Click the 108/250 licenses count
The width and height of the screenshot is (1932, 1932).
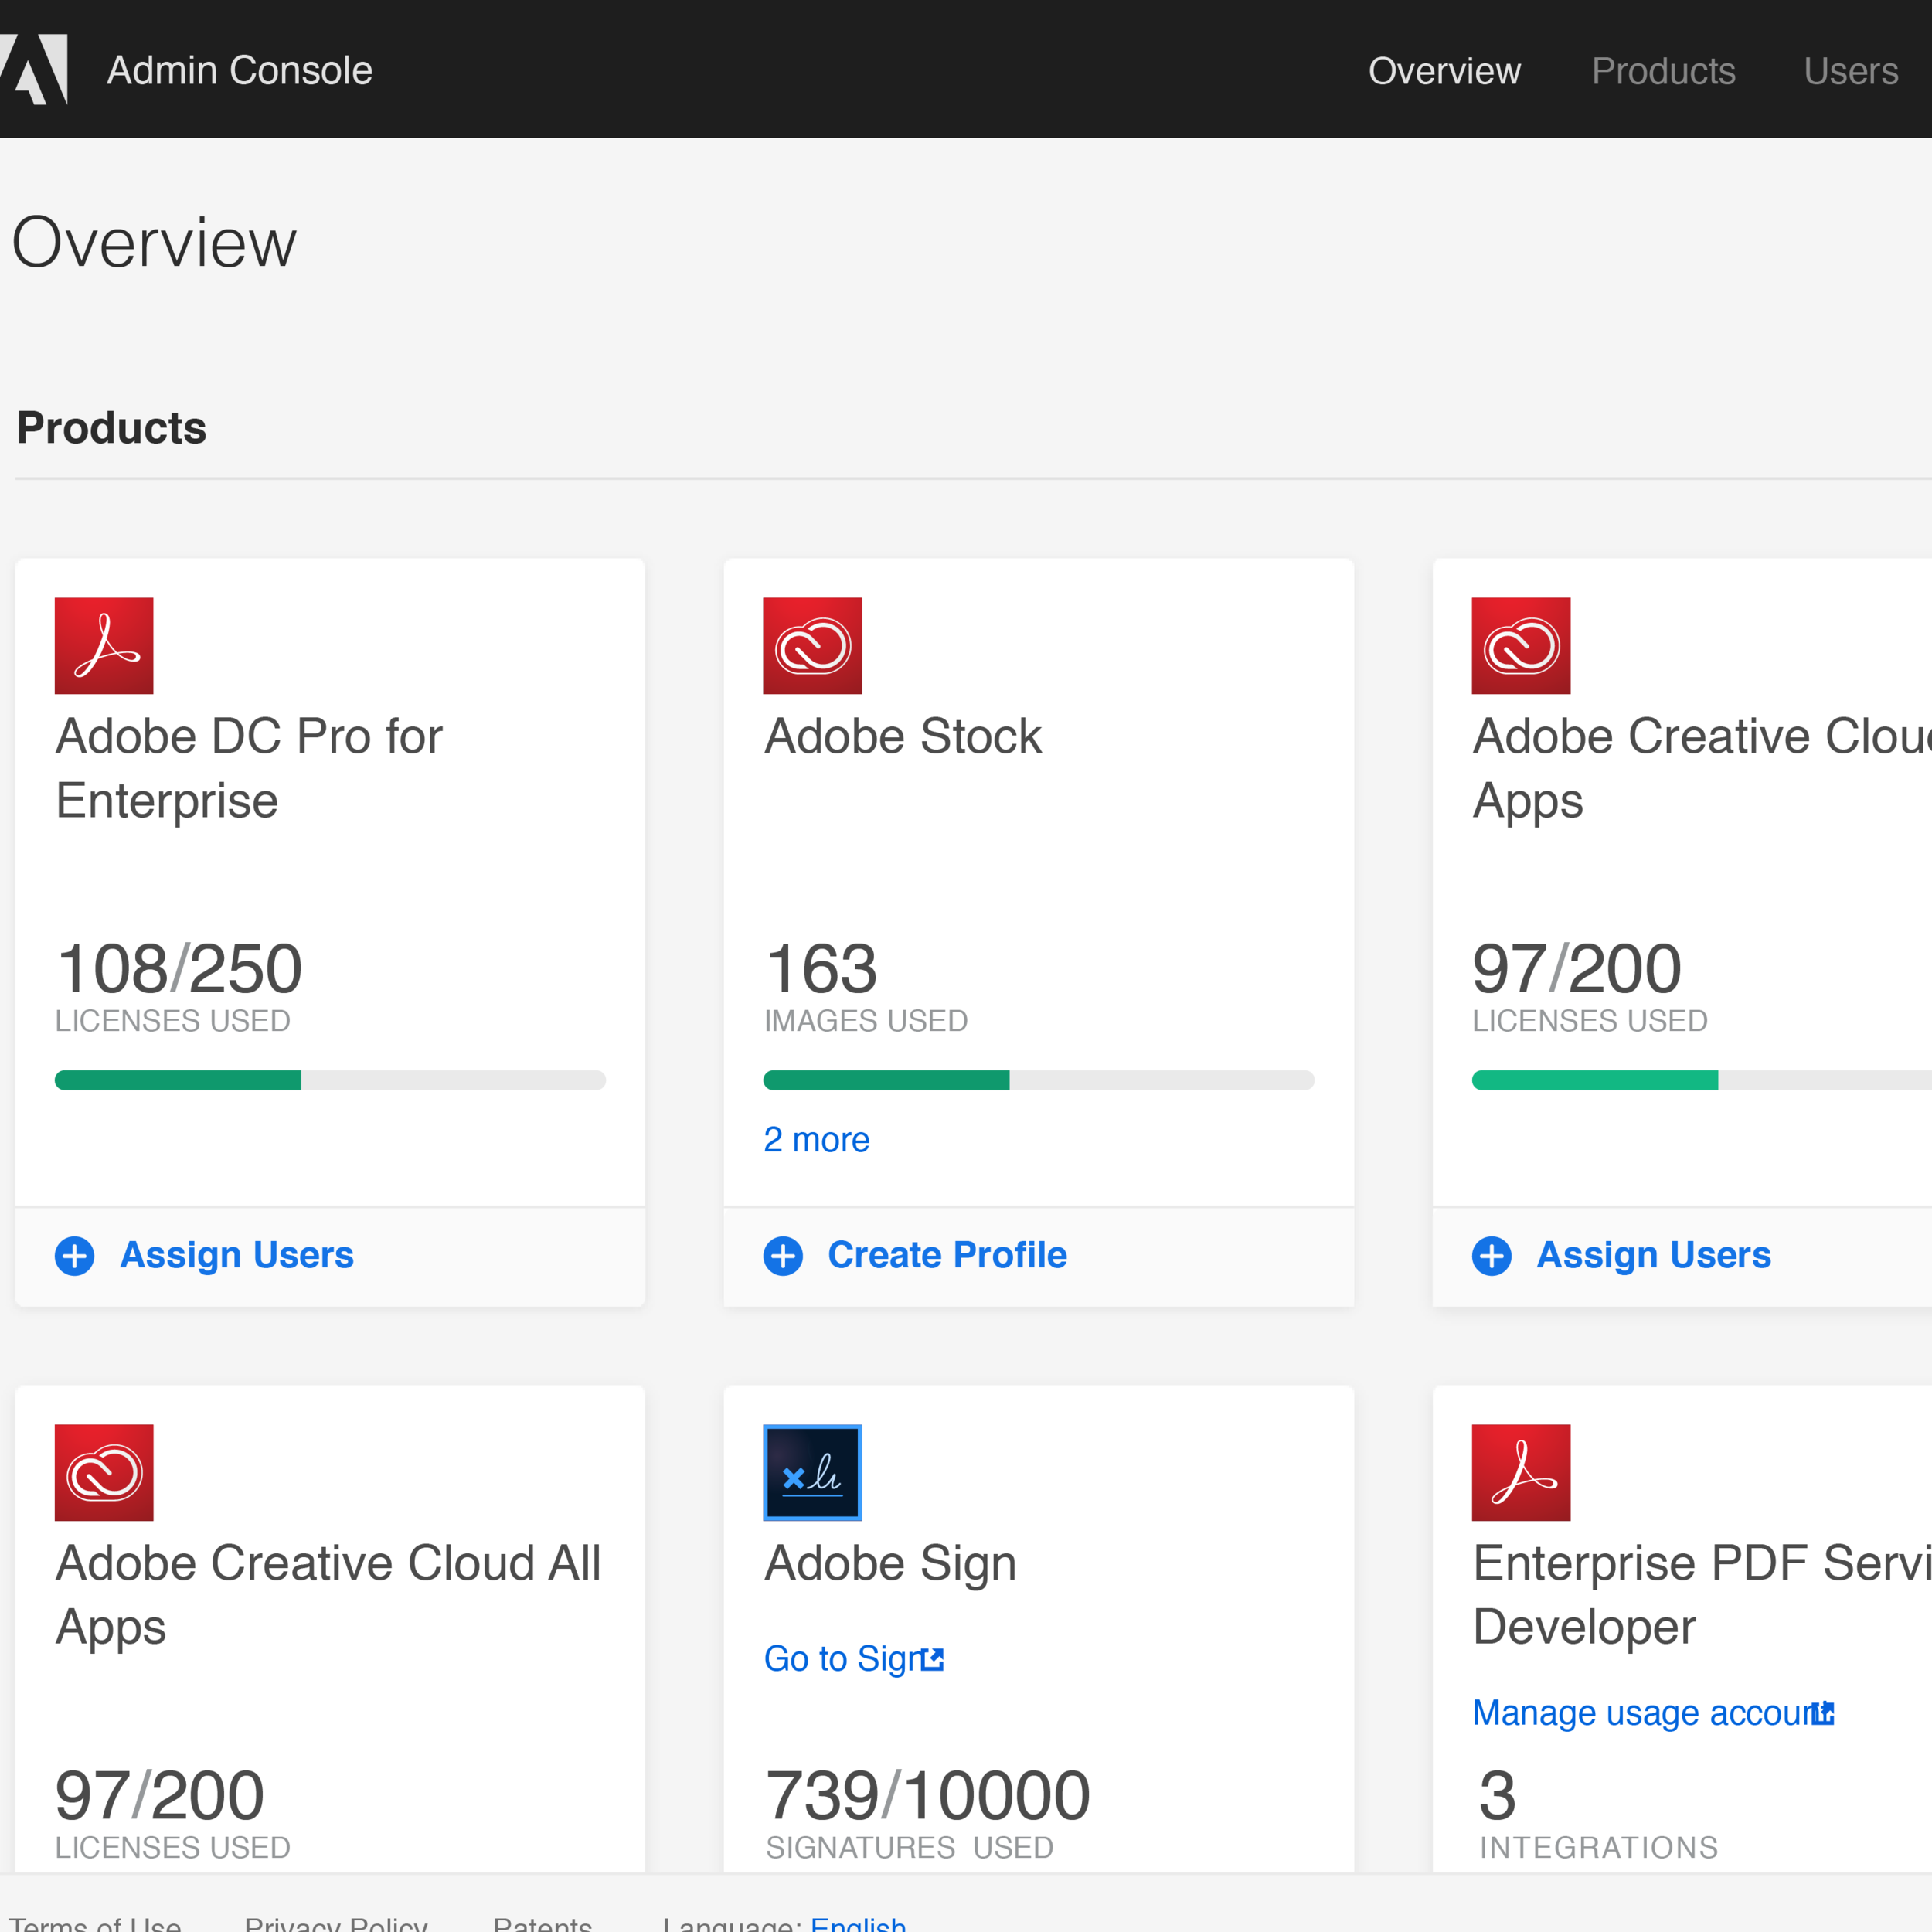pos(179,968)
